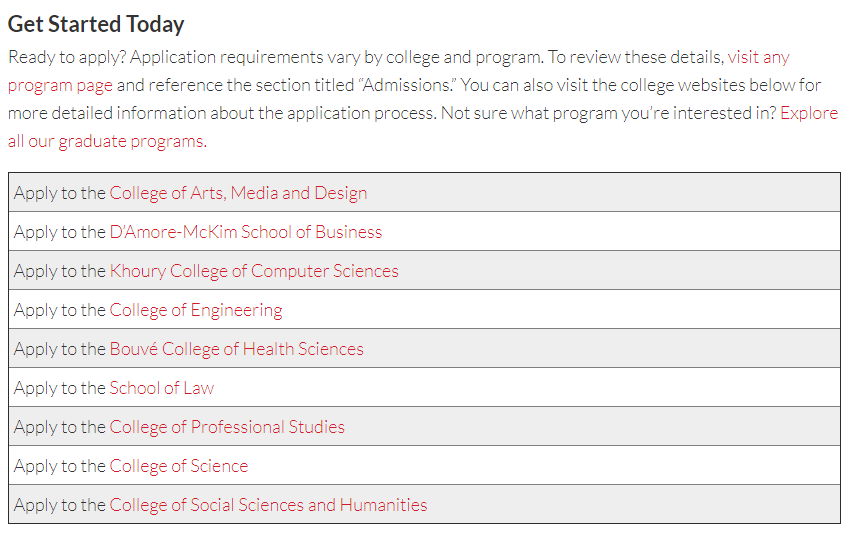
Task: Click the 'Get Started Today' heading
Action: [x=96, y=24]
